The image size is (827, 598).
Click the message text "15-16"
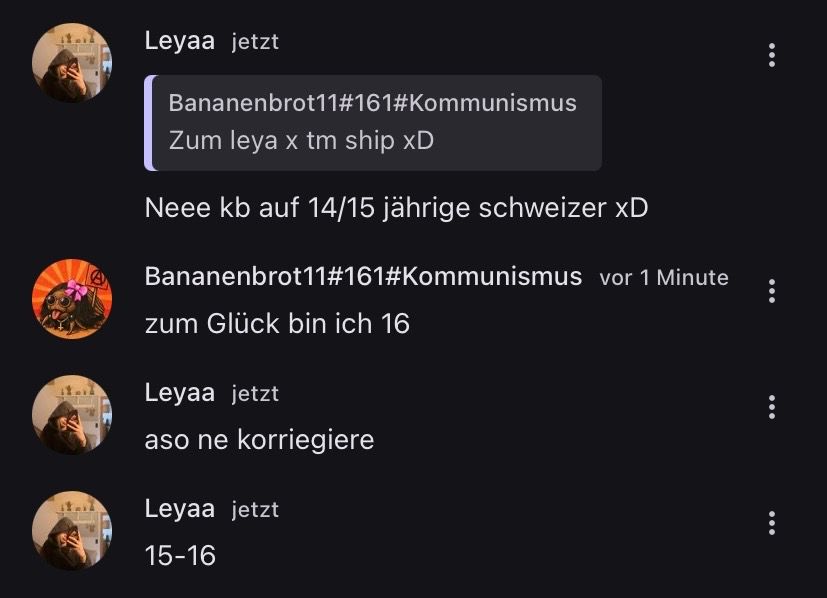(180, 555)
